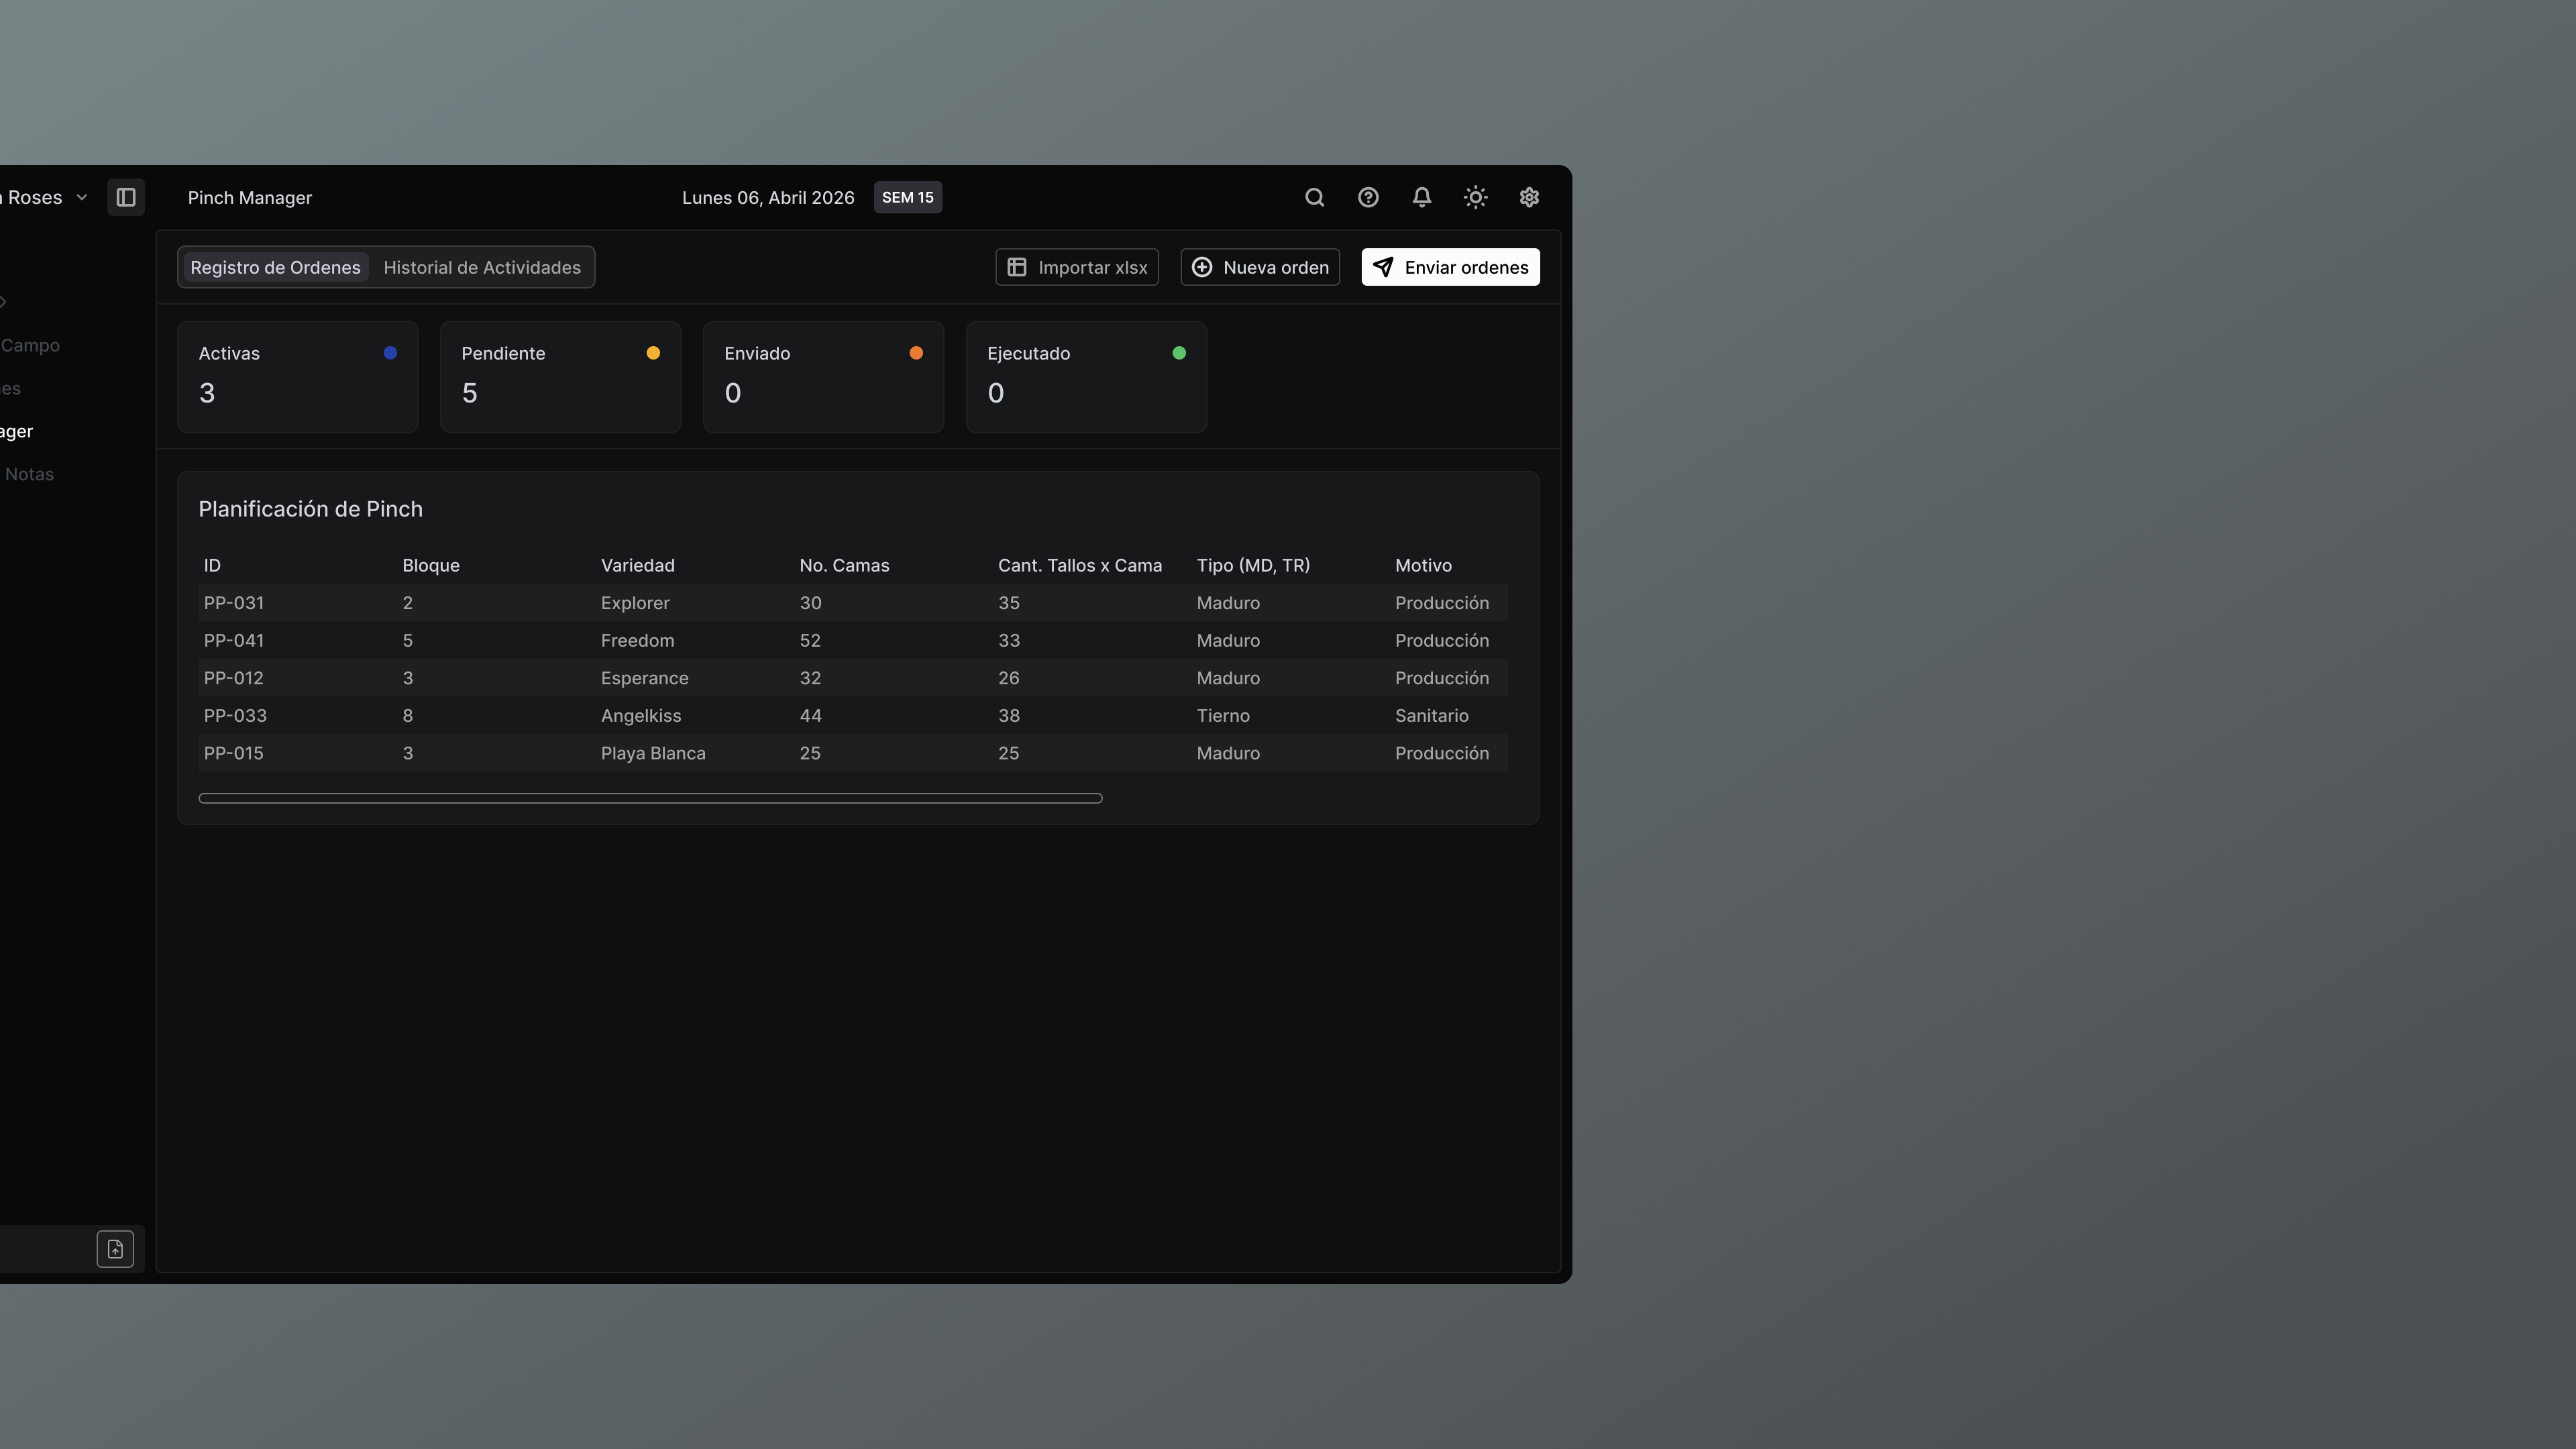Click the Importar xlsx button

[x=1077, y=267]
